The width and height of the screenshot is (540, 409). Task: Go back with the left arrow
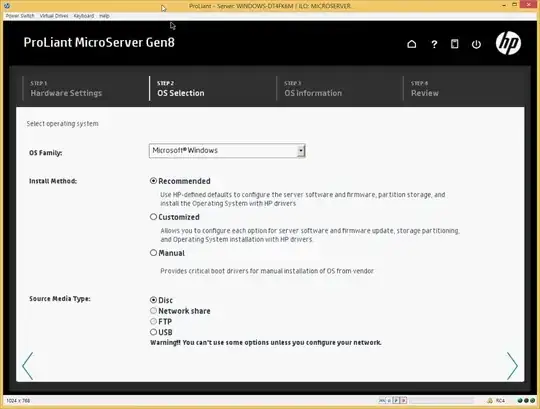point(28,366)
